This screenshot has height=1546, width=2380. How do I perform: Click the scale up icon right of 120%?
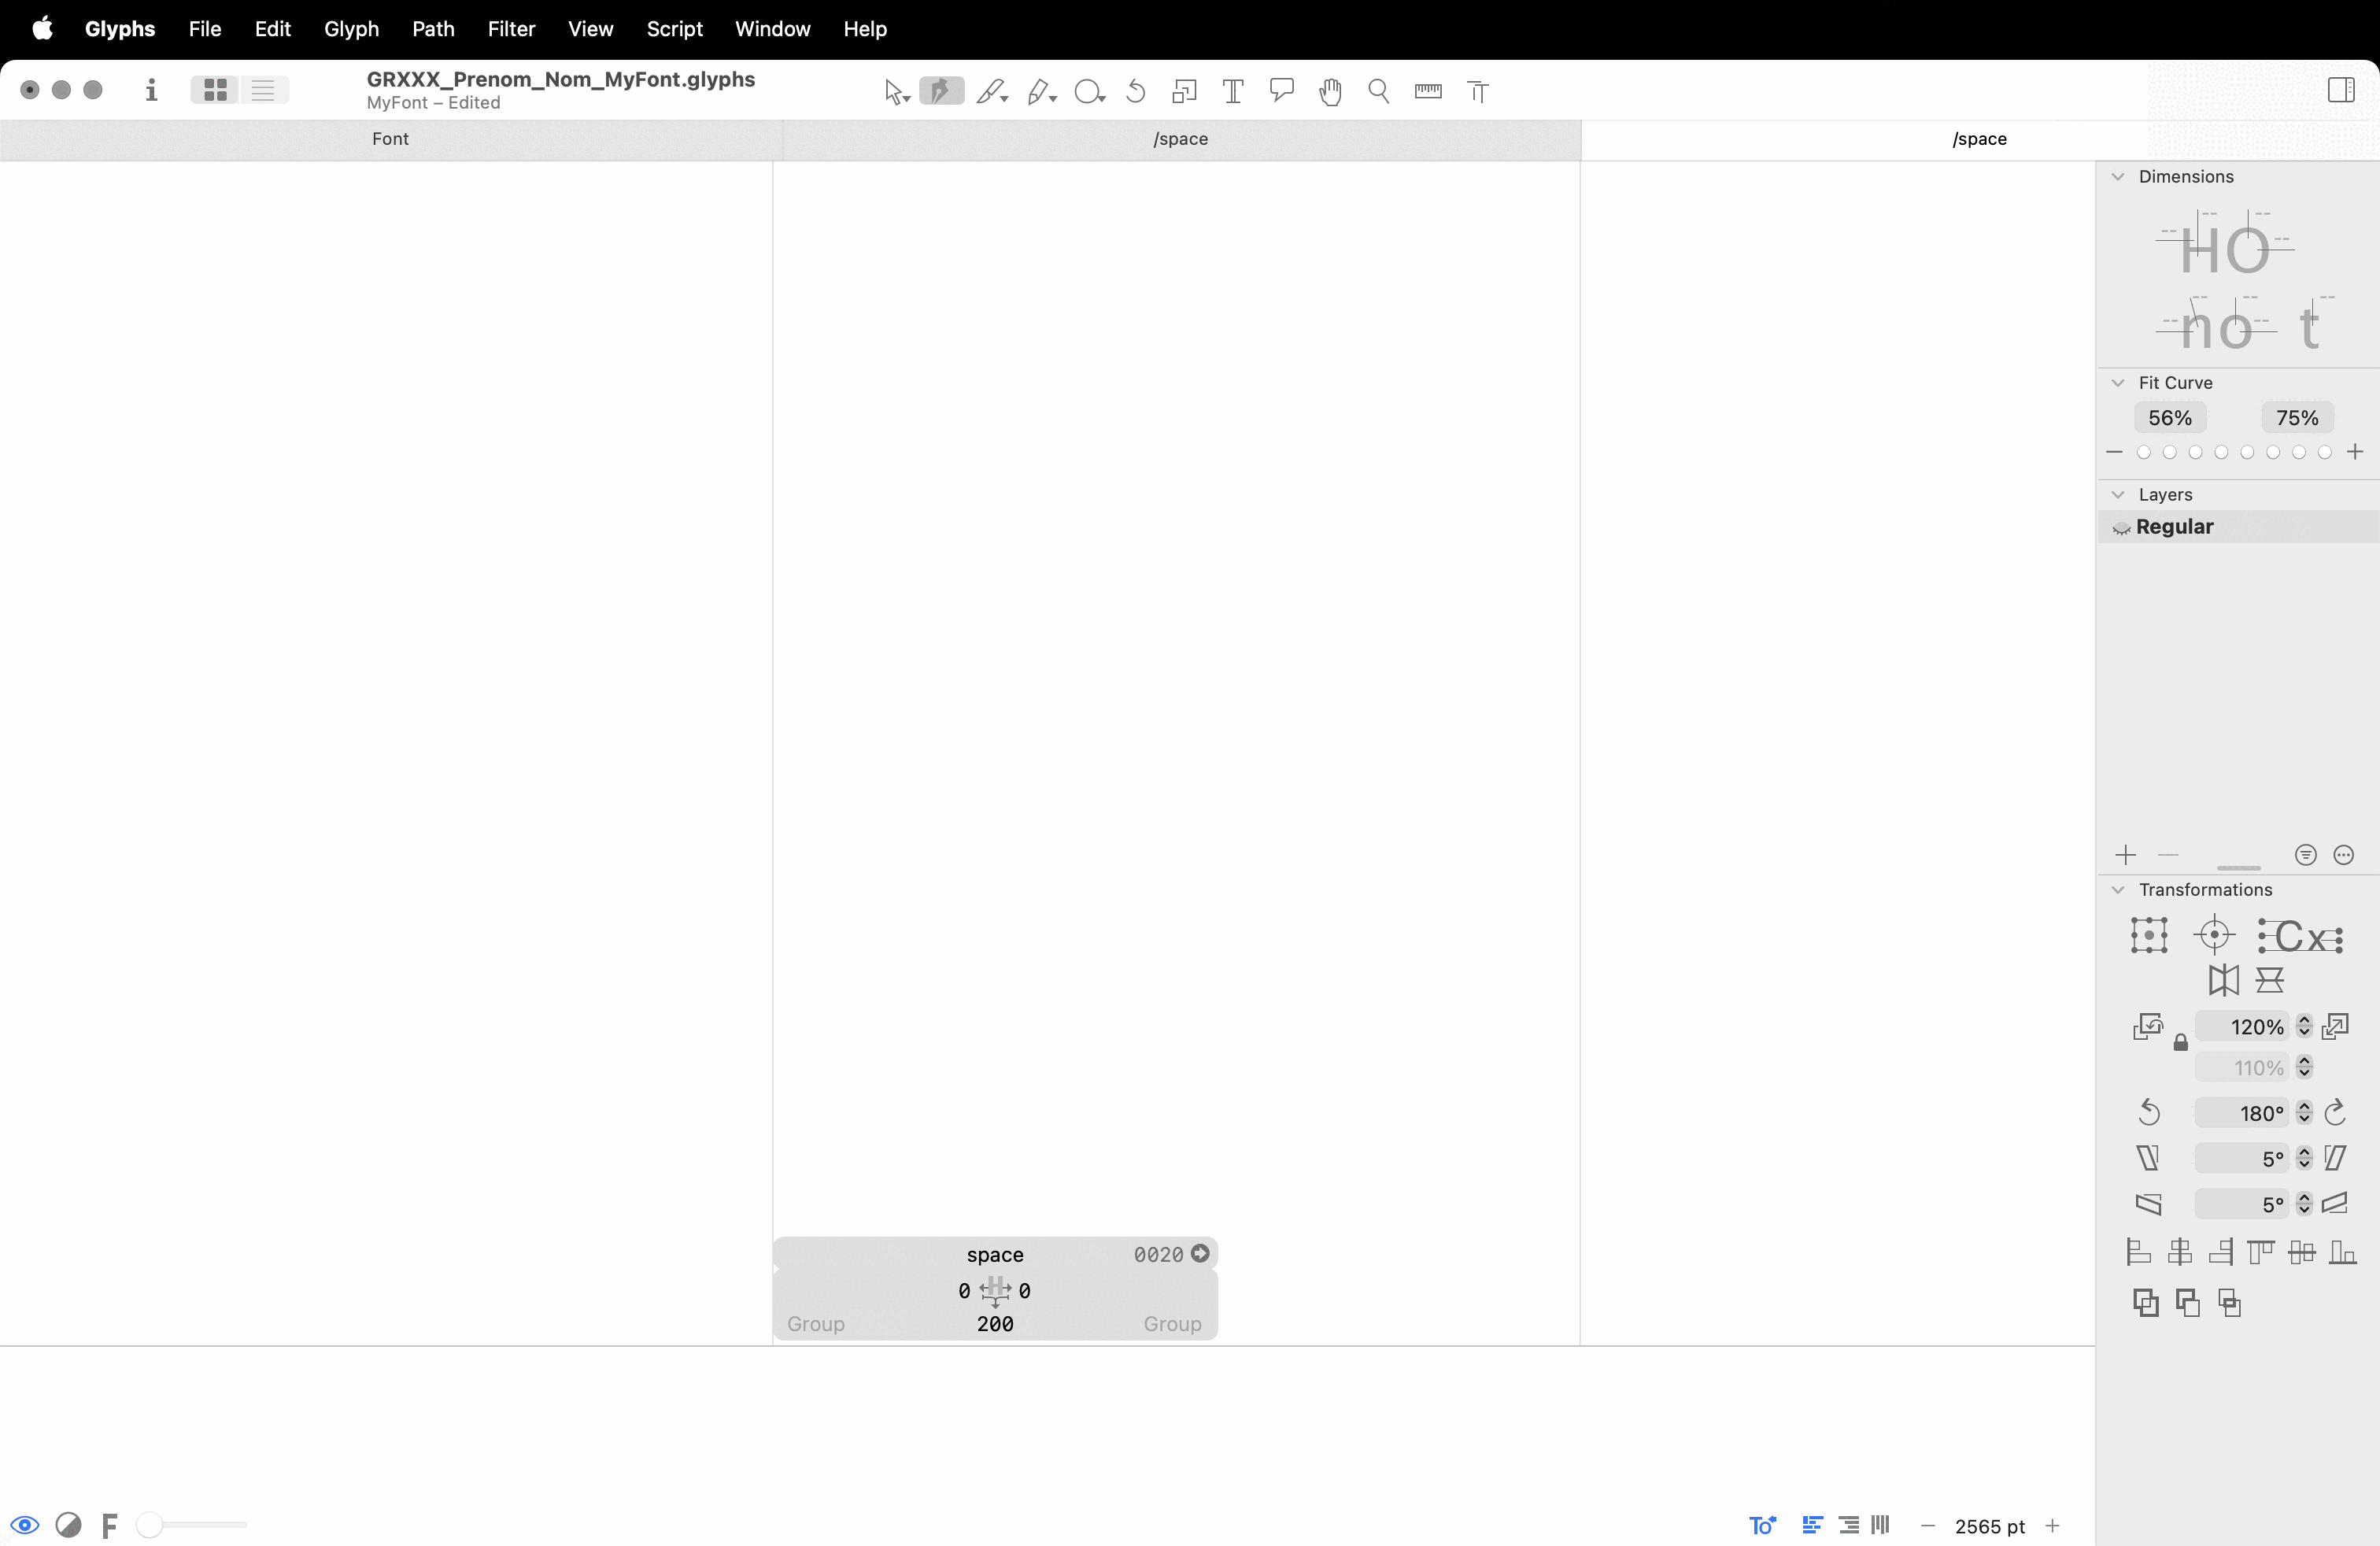tap(2336, 1026)
